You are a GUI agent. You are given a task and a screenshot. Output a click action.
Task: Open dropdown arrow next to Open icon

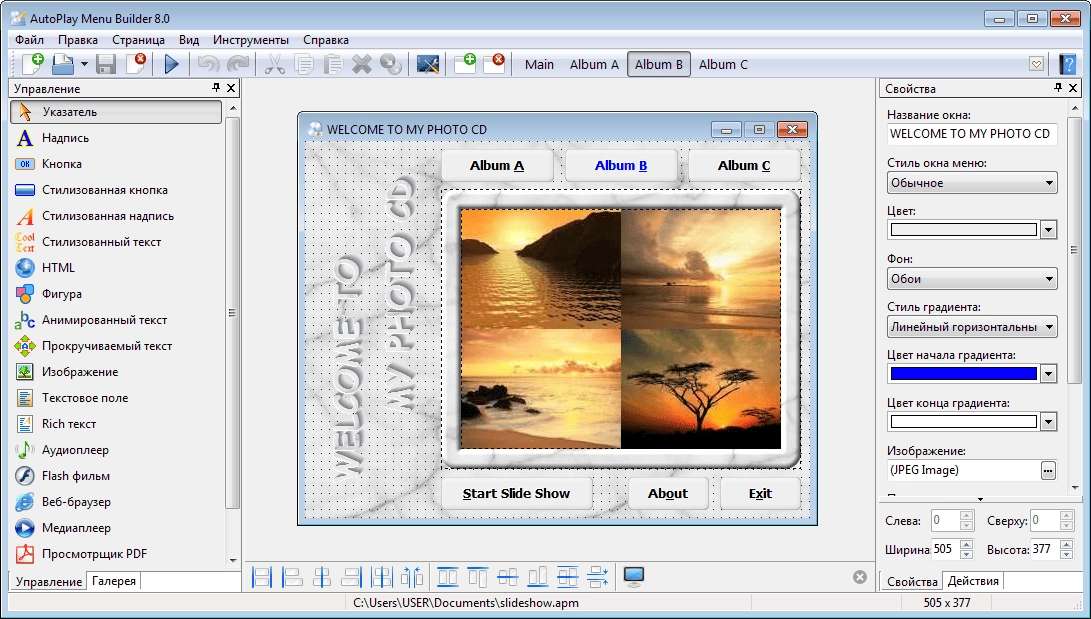coord(84,65)
